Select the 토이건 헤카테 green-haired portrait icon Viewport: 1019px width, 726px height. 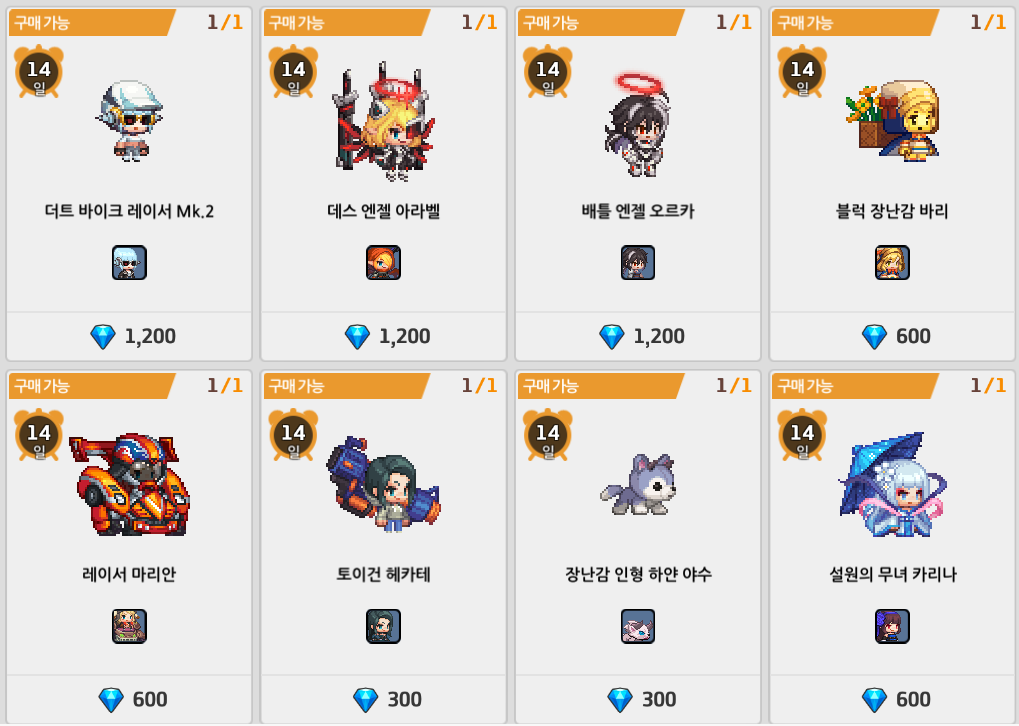click(x=383, y=626)
